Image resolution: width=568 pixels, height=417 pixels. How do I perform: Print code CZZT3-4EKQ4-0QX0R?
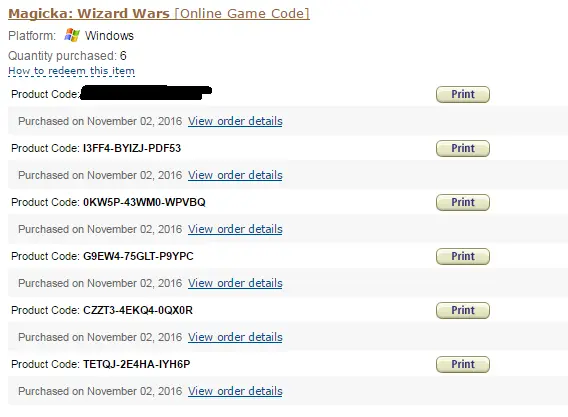point(463,310)
